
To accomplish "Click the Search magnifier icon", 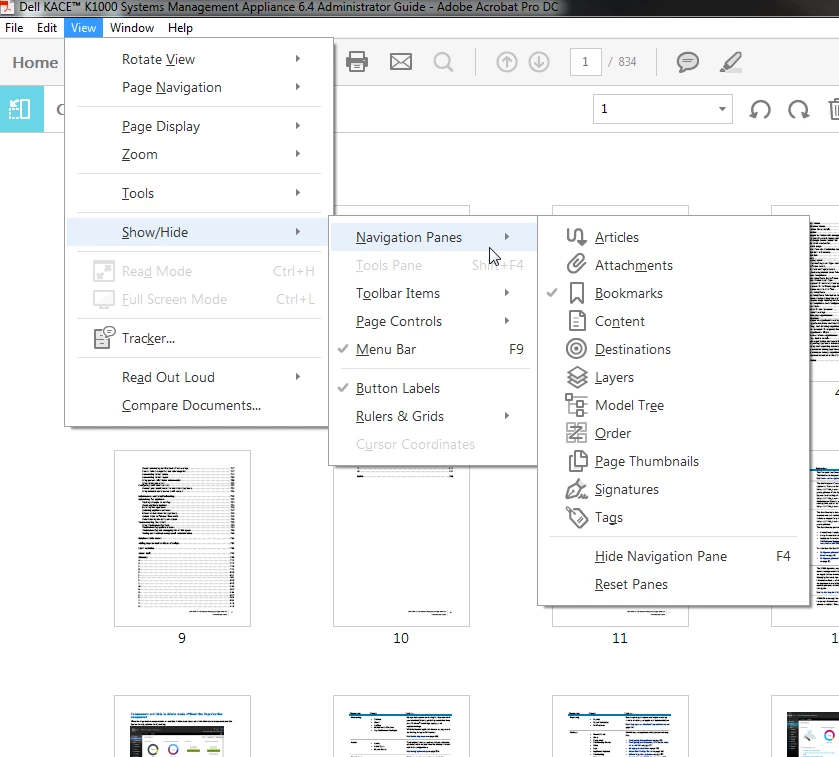I will pos(443,62).
